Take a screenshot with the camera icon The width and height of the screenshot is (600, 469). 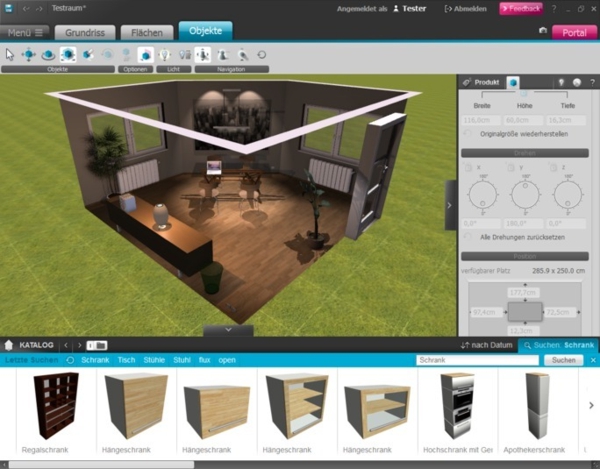tap(543, 31)
